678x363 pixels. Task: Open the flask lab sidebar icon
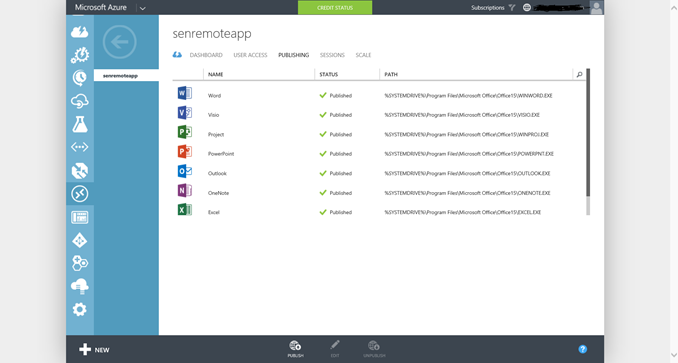point(80,124)
